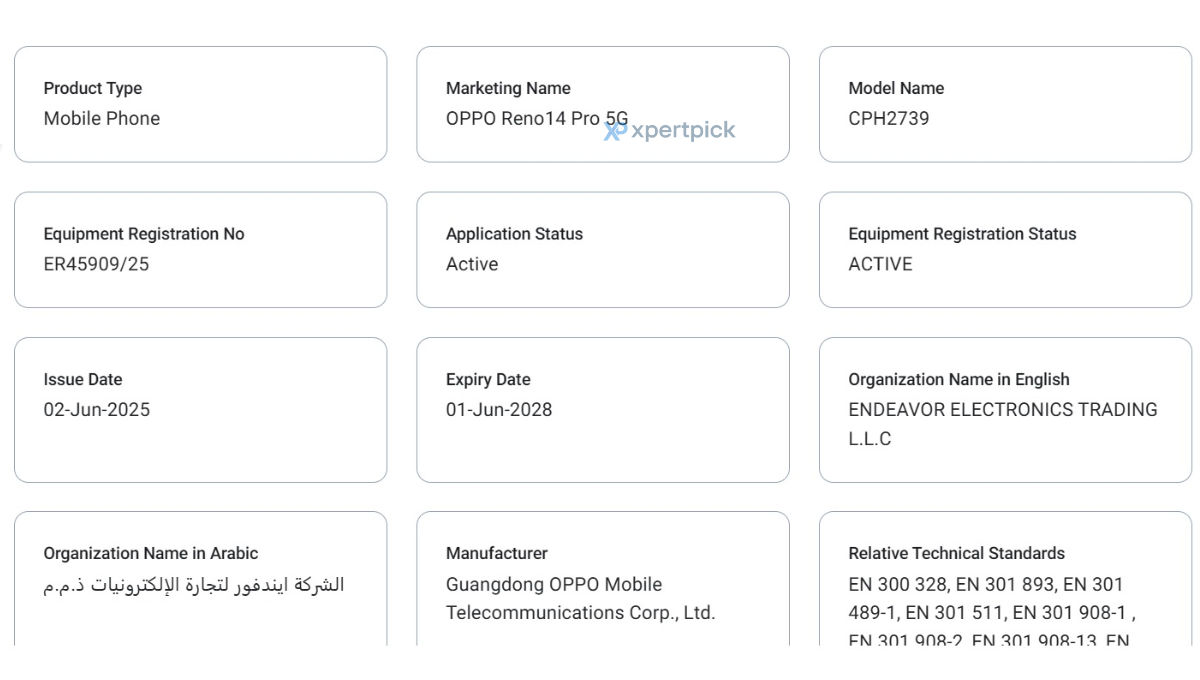1200x680 pixels.
Task: Select the Organization Name in English label
Action: pyautogui.click(x=959, y=379)
